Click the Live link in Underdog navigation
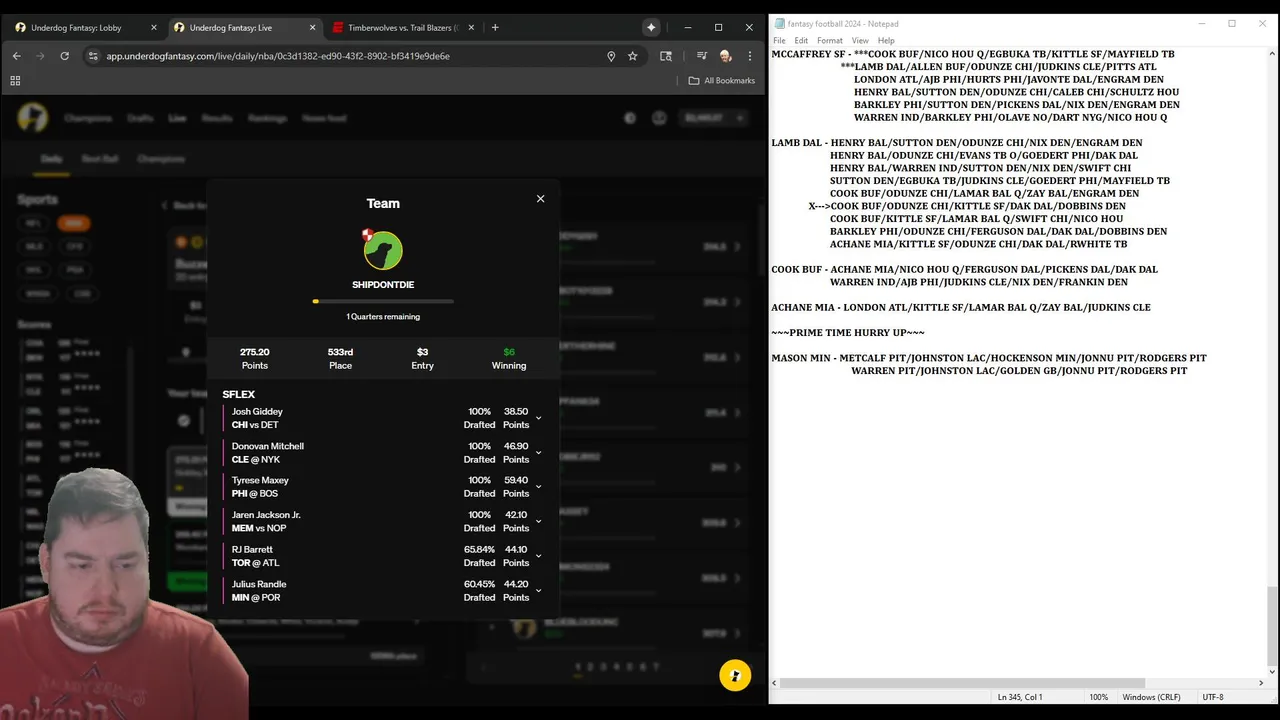 pyautogui.click(x=177, y=118)
